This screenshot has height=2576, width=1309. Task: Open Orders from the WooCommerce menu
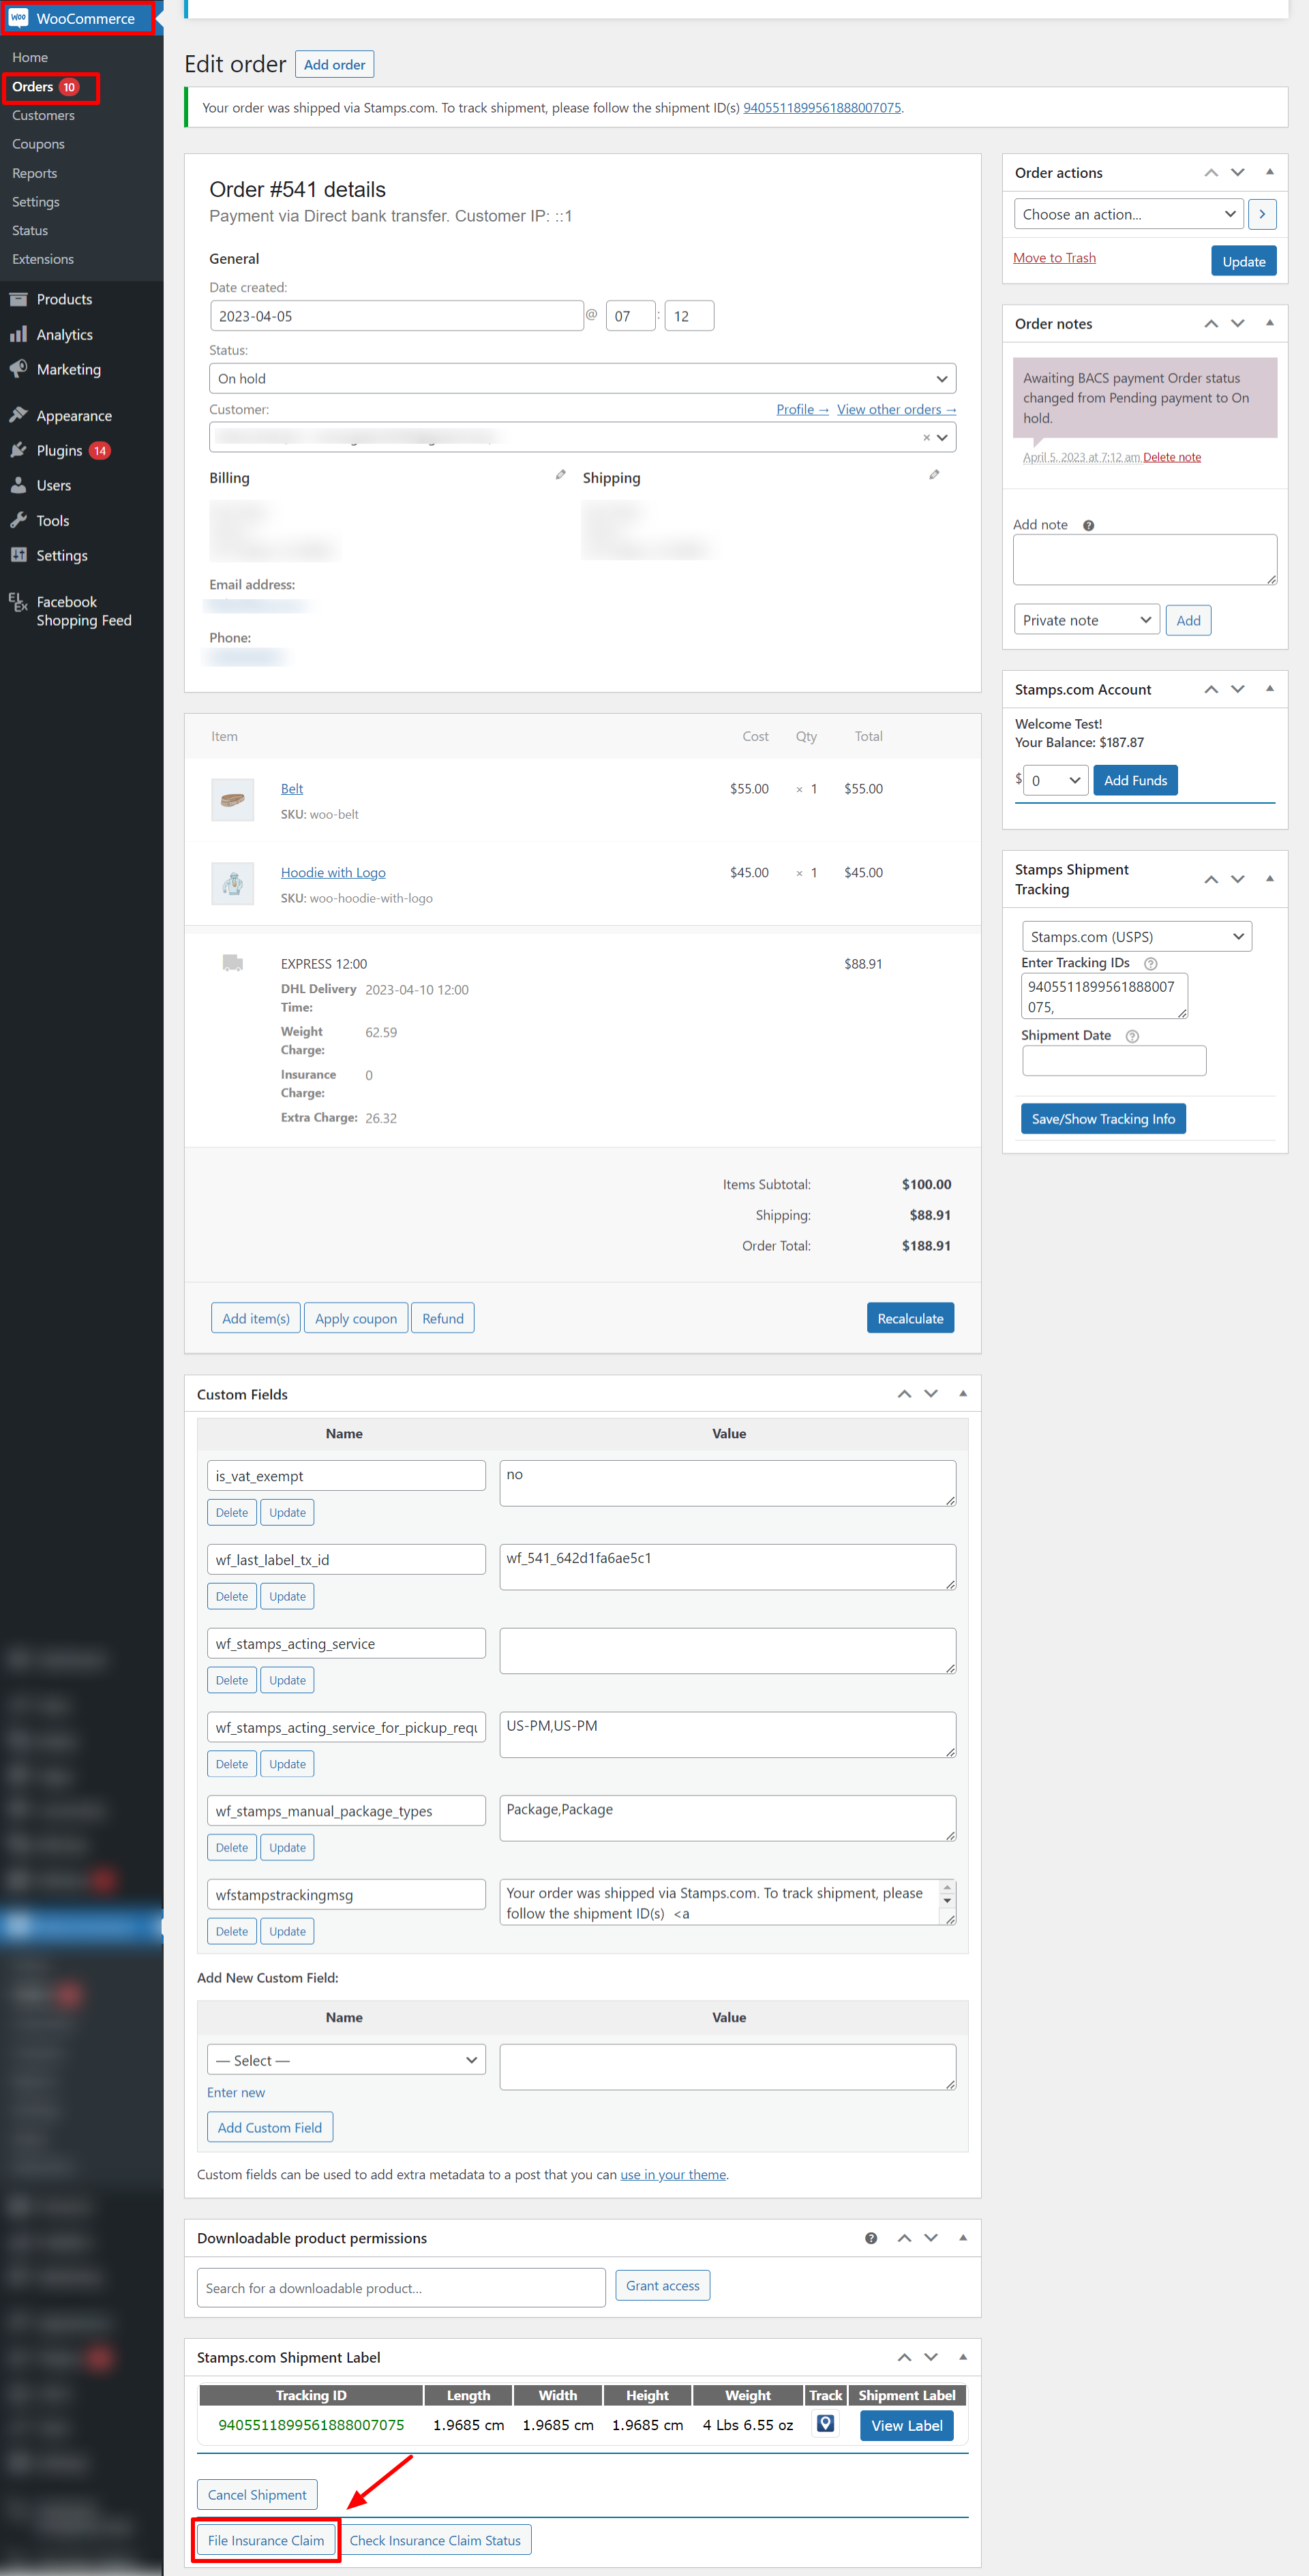[34, 87]
